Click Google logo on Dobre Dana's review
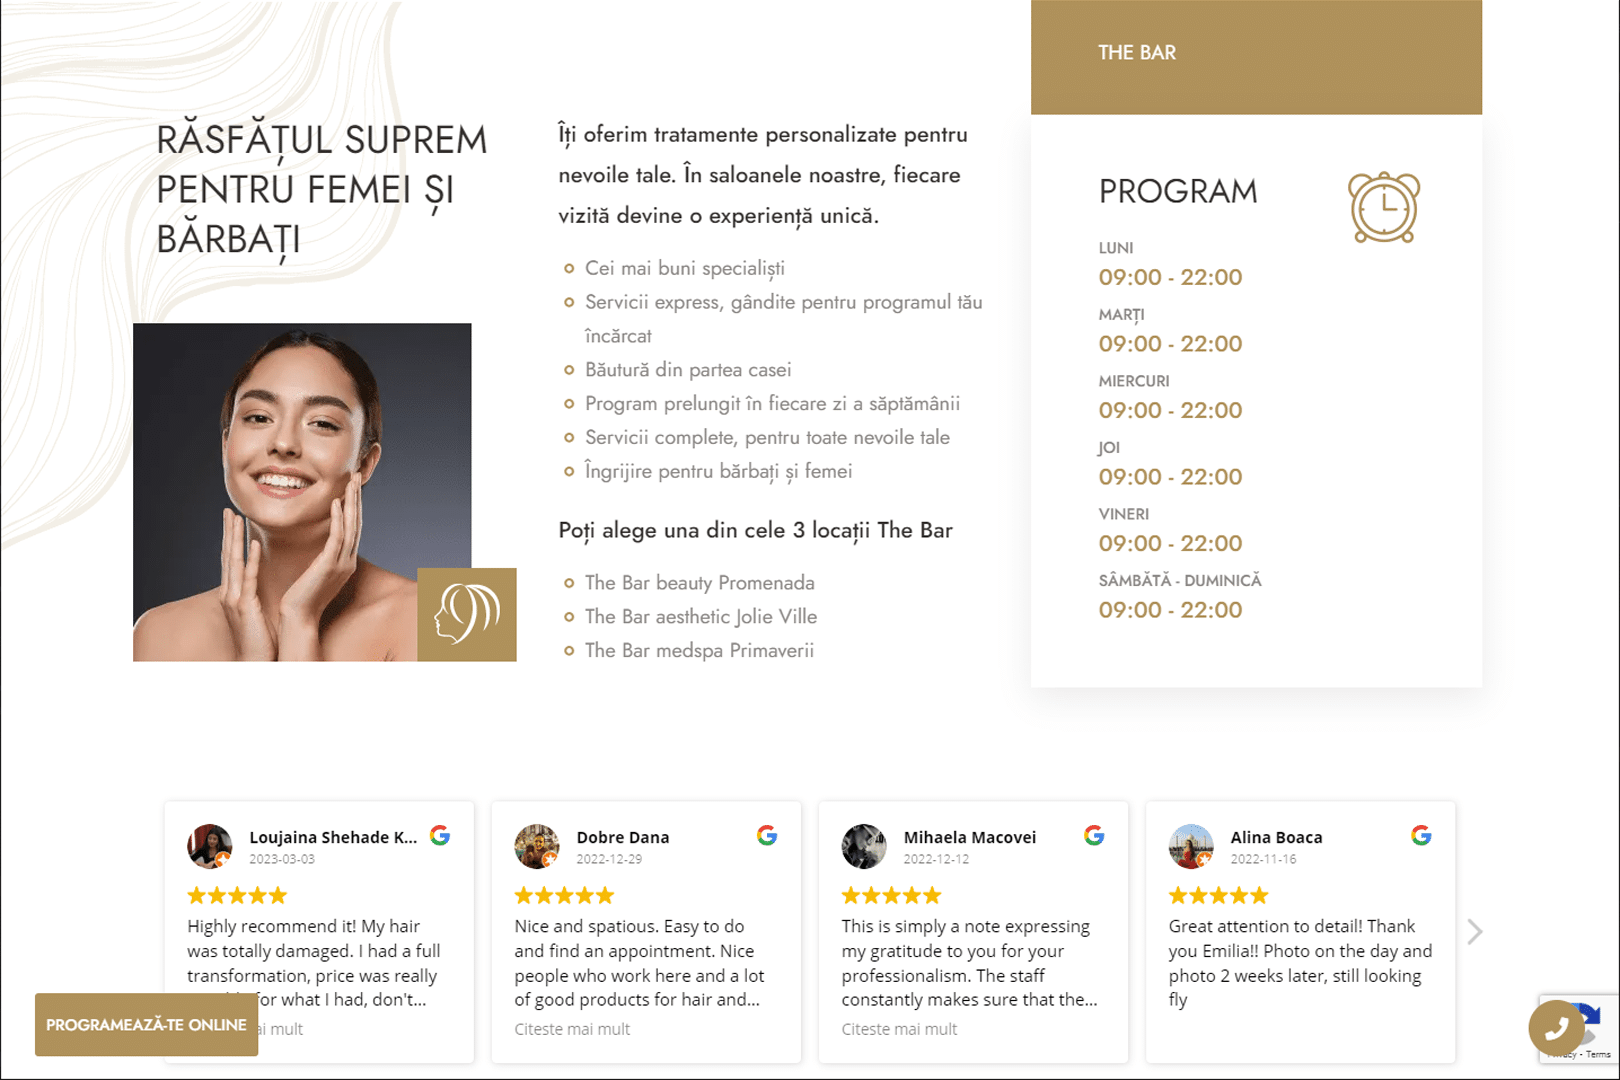Viewport: 1620px width, 1080px height. [x=767, y=835]
